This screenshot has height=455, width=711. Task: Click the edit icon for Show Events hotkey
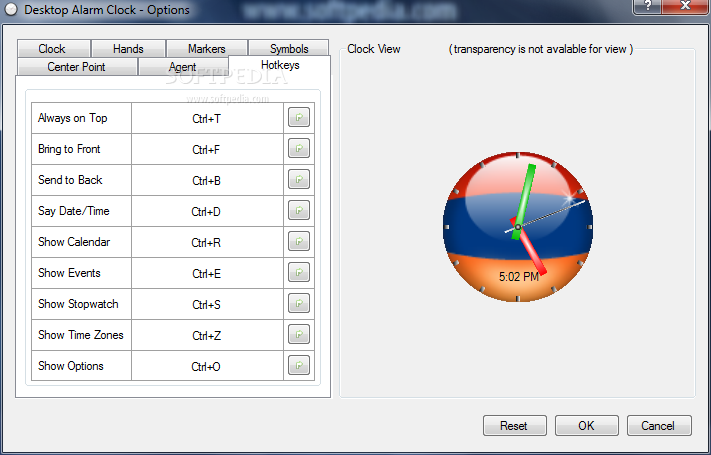coord(299,272)
